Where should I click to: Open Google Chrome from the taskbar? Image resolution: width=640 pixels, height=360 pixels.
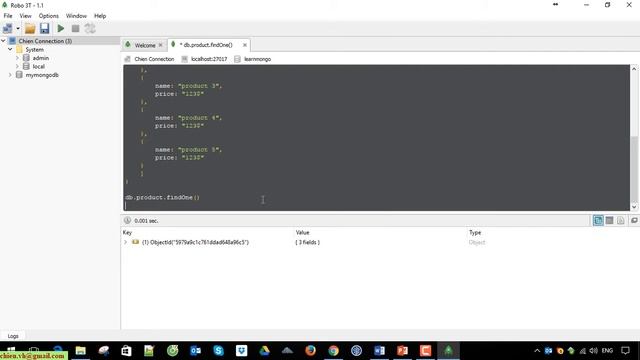(333, 351)
